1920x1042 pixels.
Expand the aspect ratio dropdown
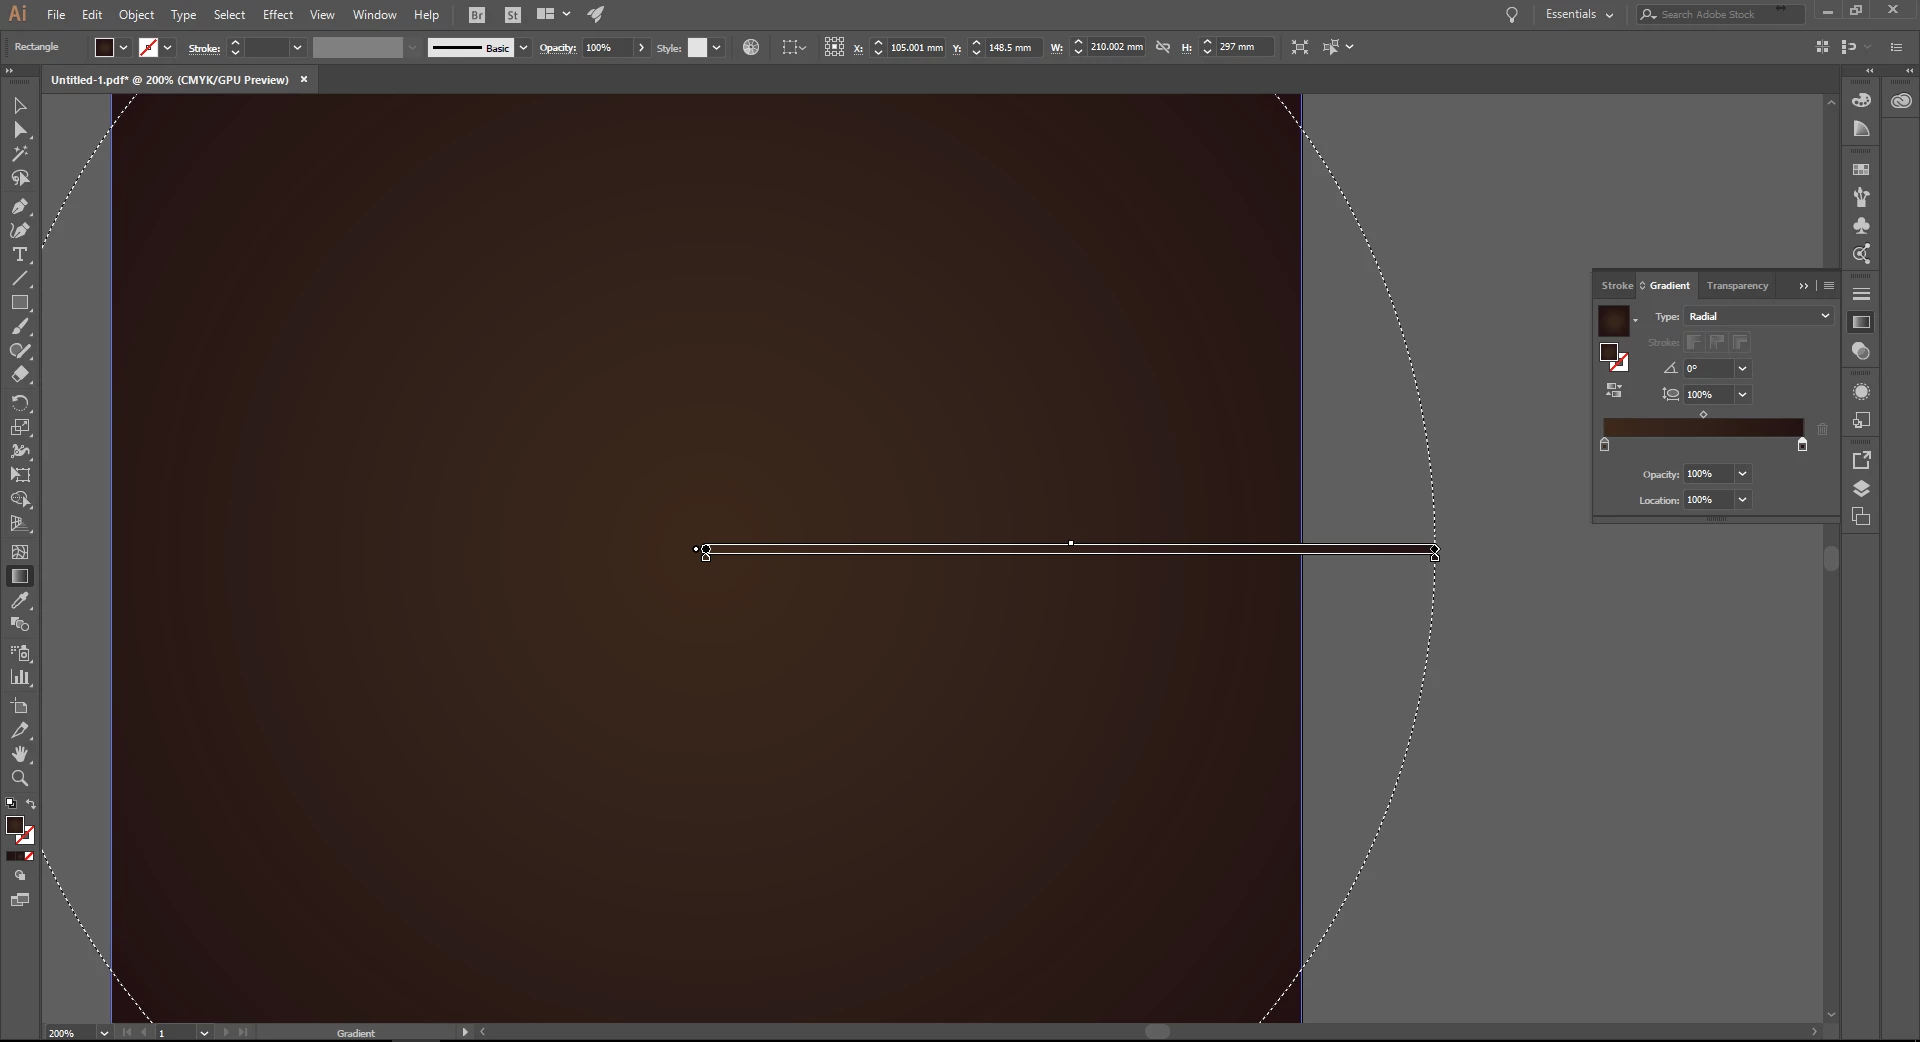tap(1742, 394)
